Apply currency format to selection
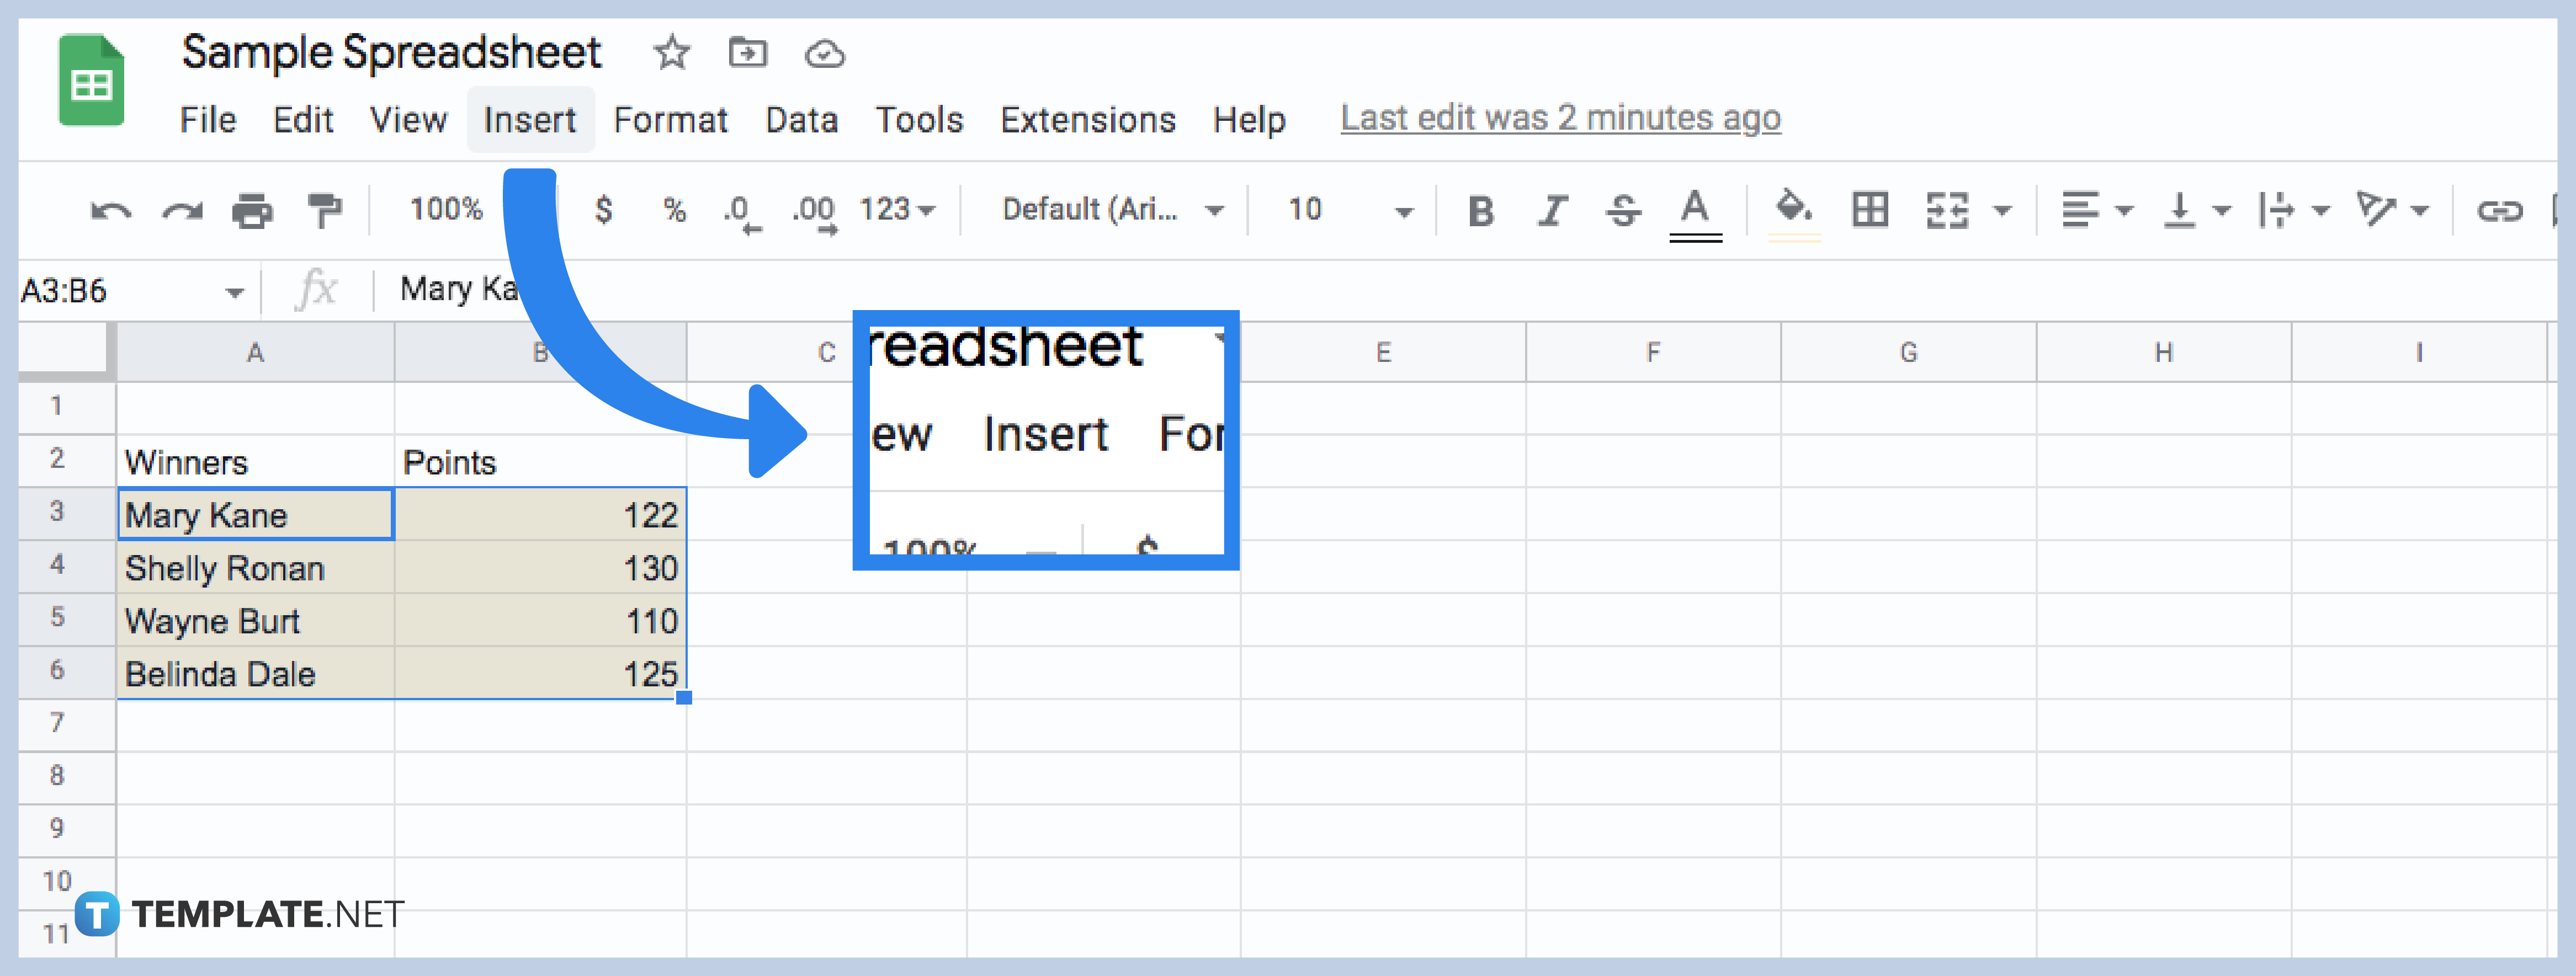This screenshot has width=2576, height=976. [x=604, y=210]
